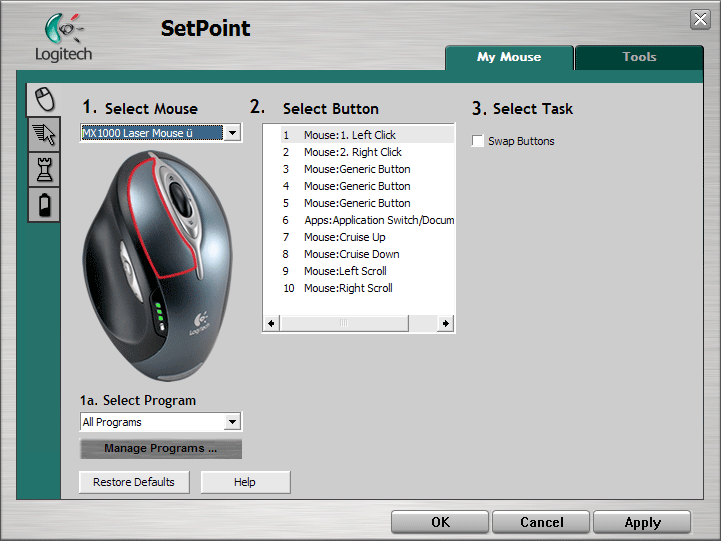Select Mouse:2. Right Click row
This screenshot has height=541, width=721.
click(367, 152)
